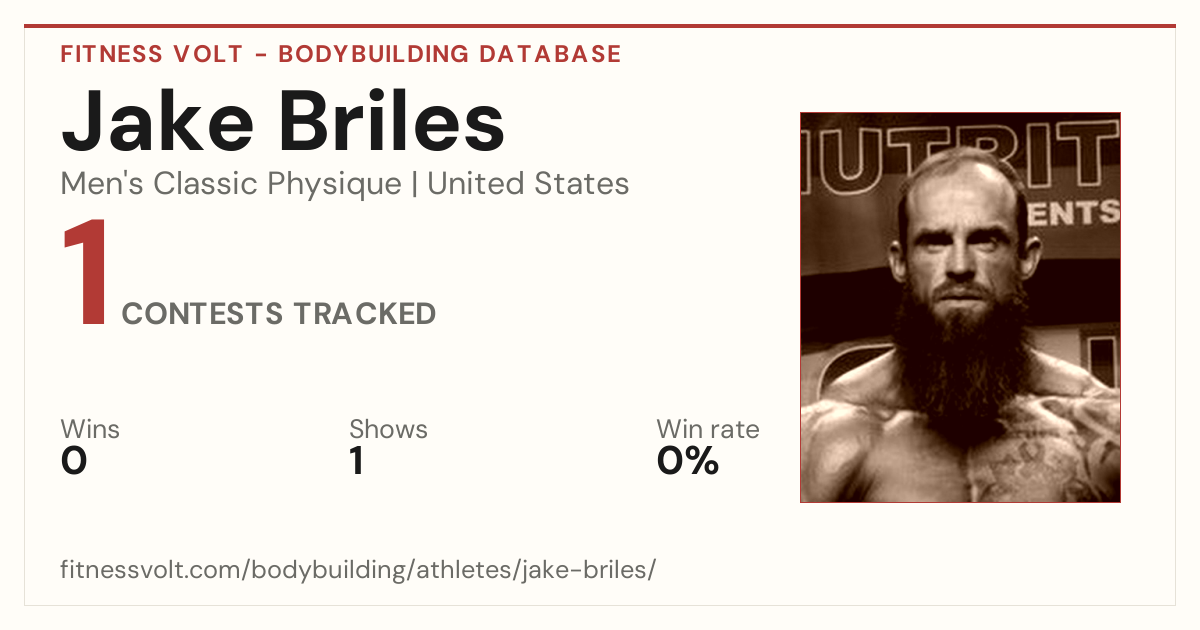Select the 0% win rate value

(x=688, y=461)
